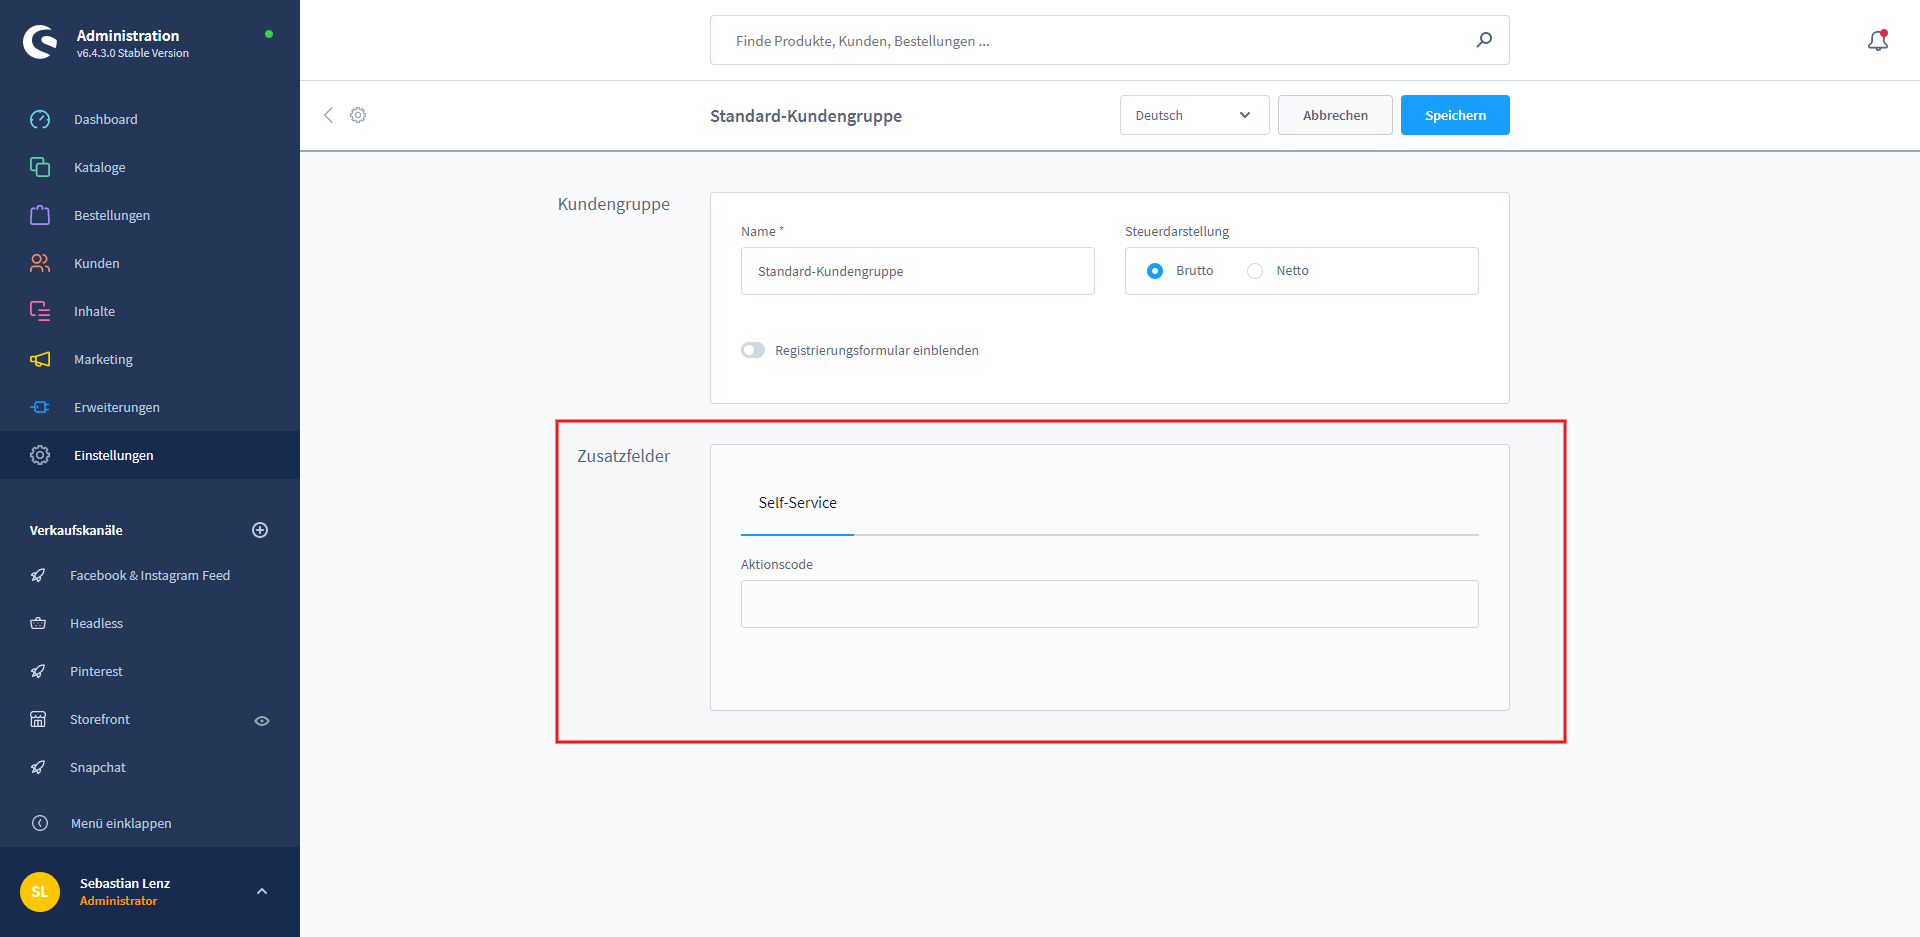This screenshot has height=937, width=1920.
Task: Click the SL user avatar
Action: 40,892
